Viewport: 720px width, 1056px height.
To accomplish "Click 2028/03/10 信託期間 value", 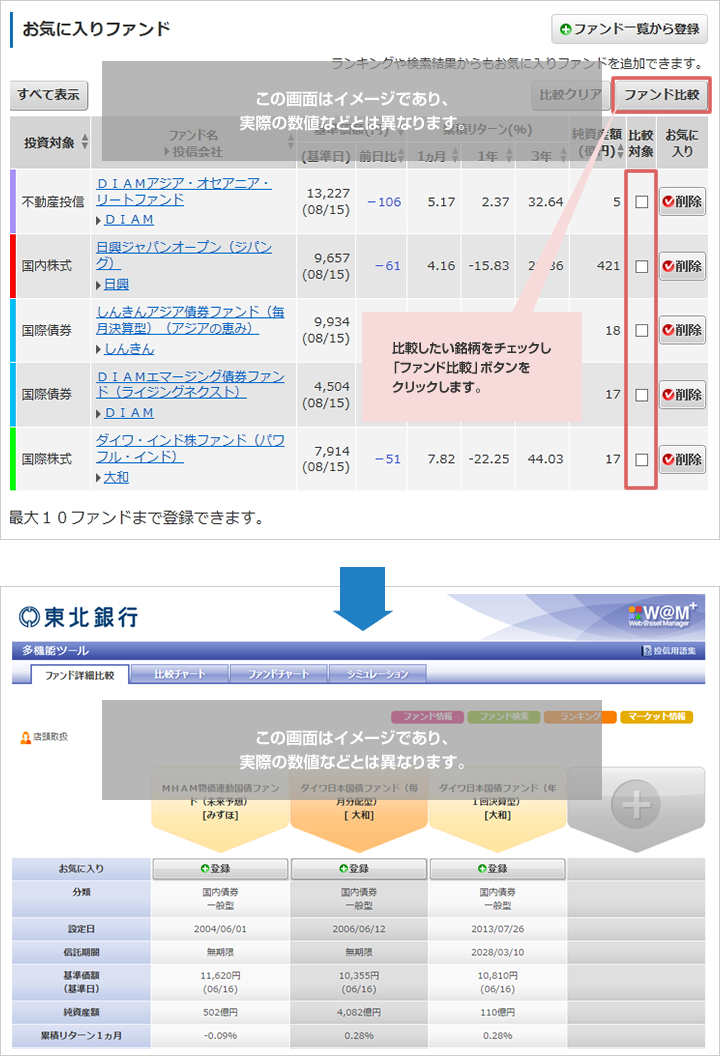I will coord(498,952).
